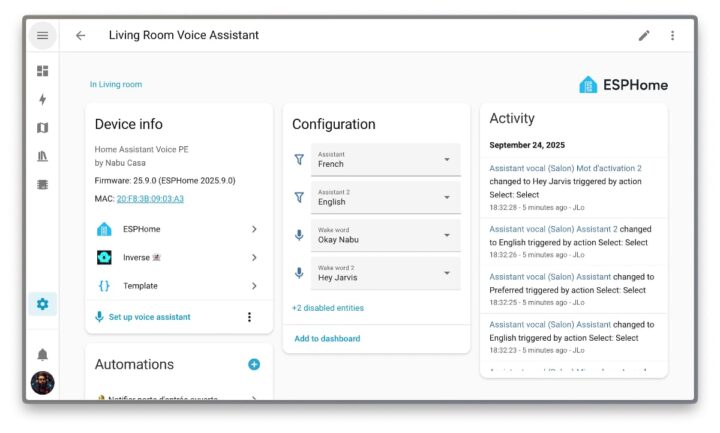Open the user profile avatar

click(42, 383)
